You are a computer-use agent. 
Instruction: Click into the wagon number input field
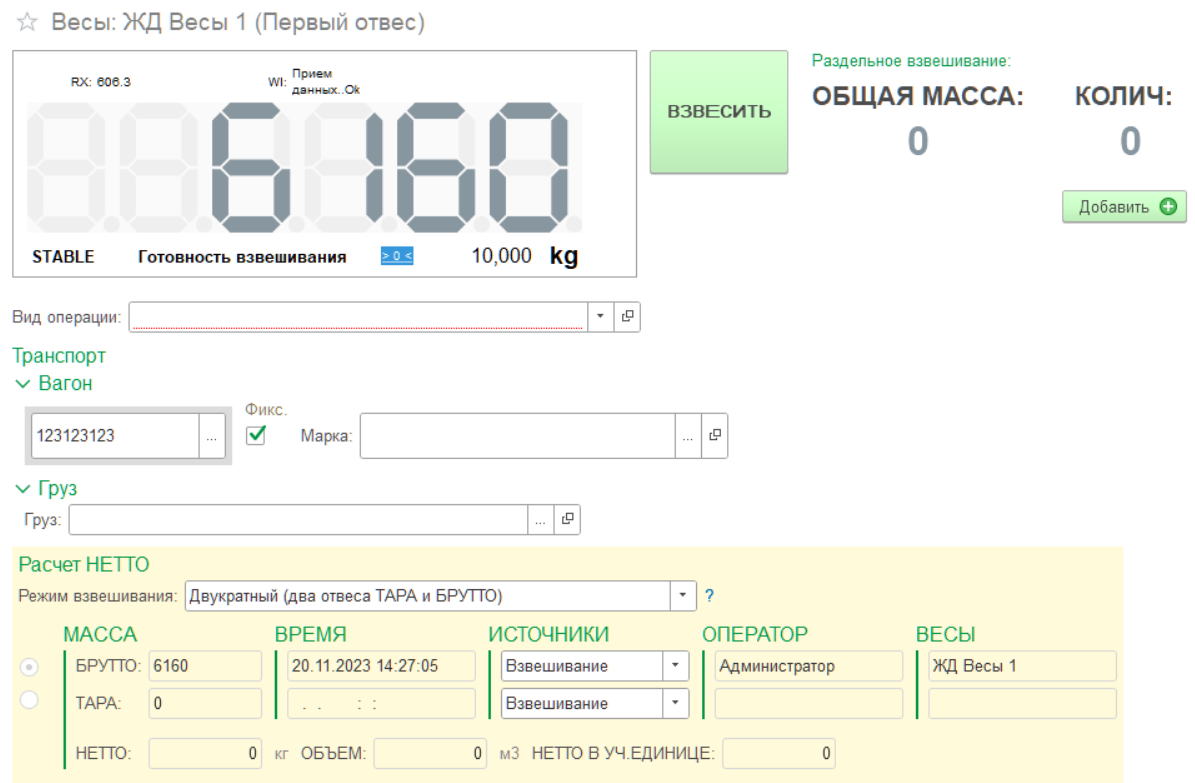(x=115, y=437)
